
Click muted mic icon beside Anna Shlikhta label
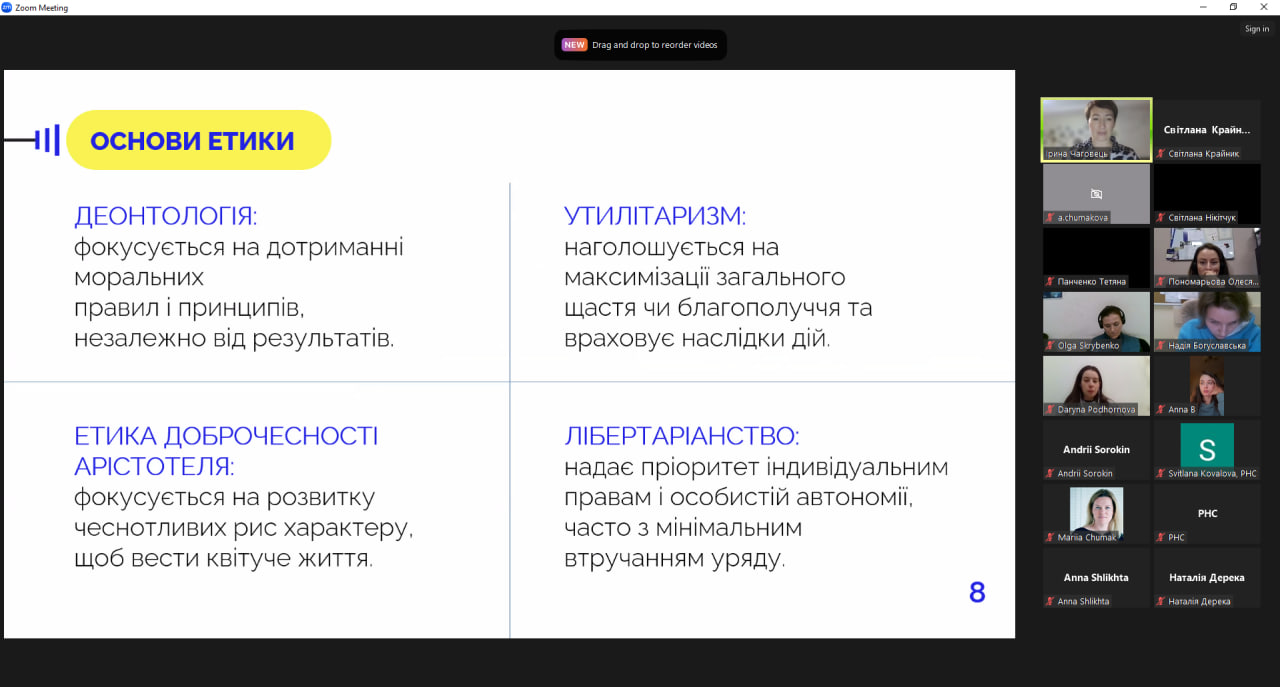(1051, 602)
